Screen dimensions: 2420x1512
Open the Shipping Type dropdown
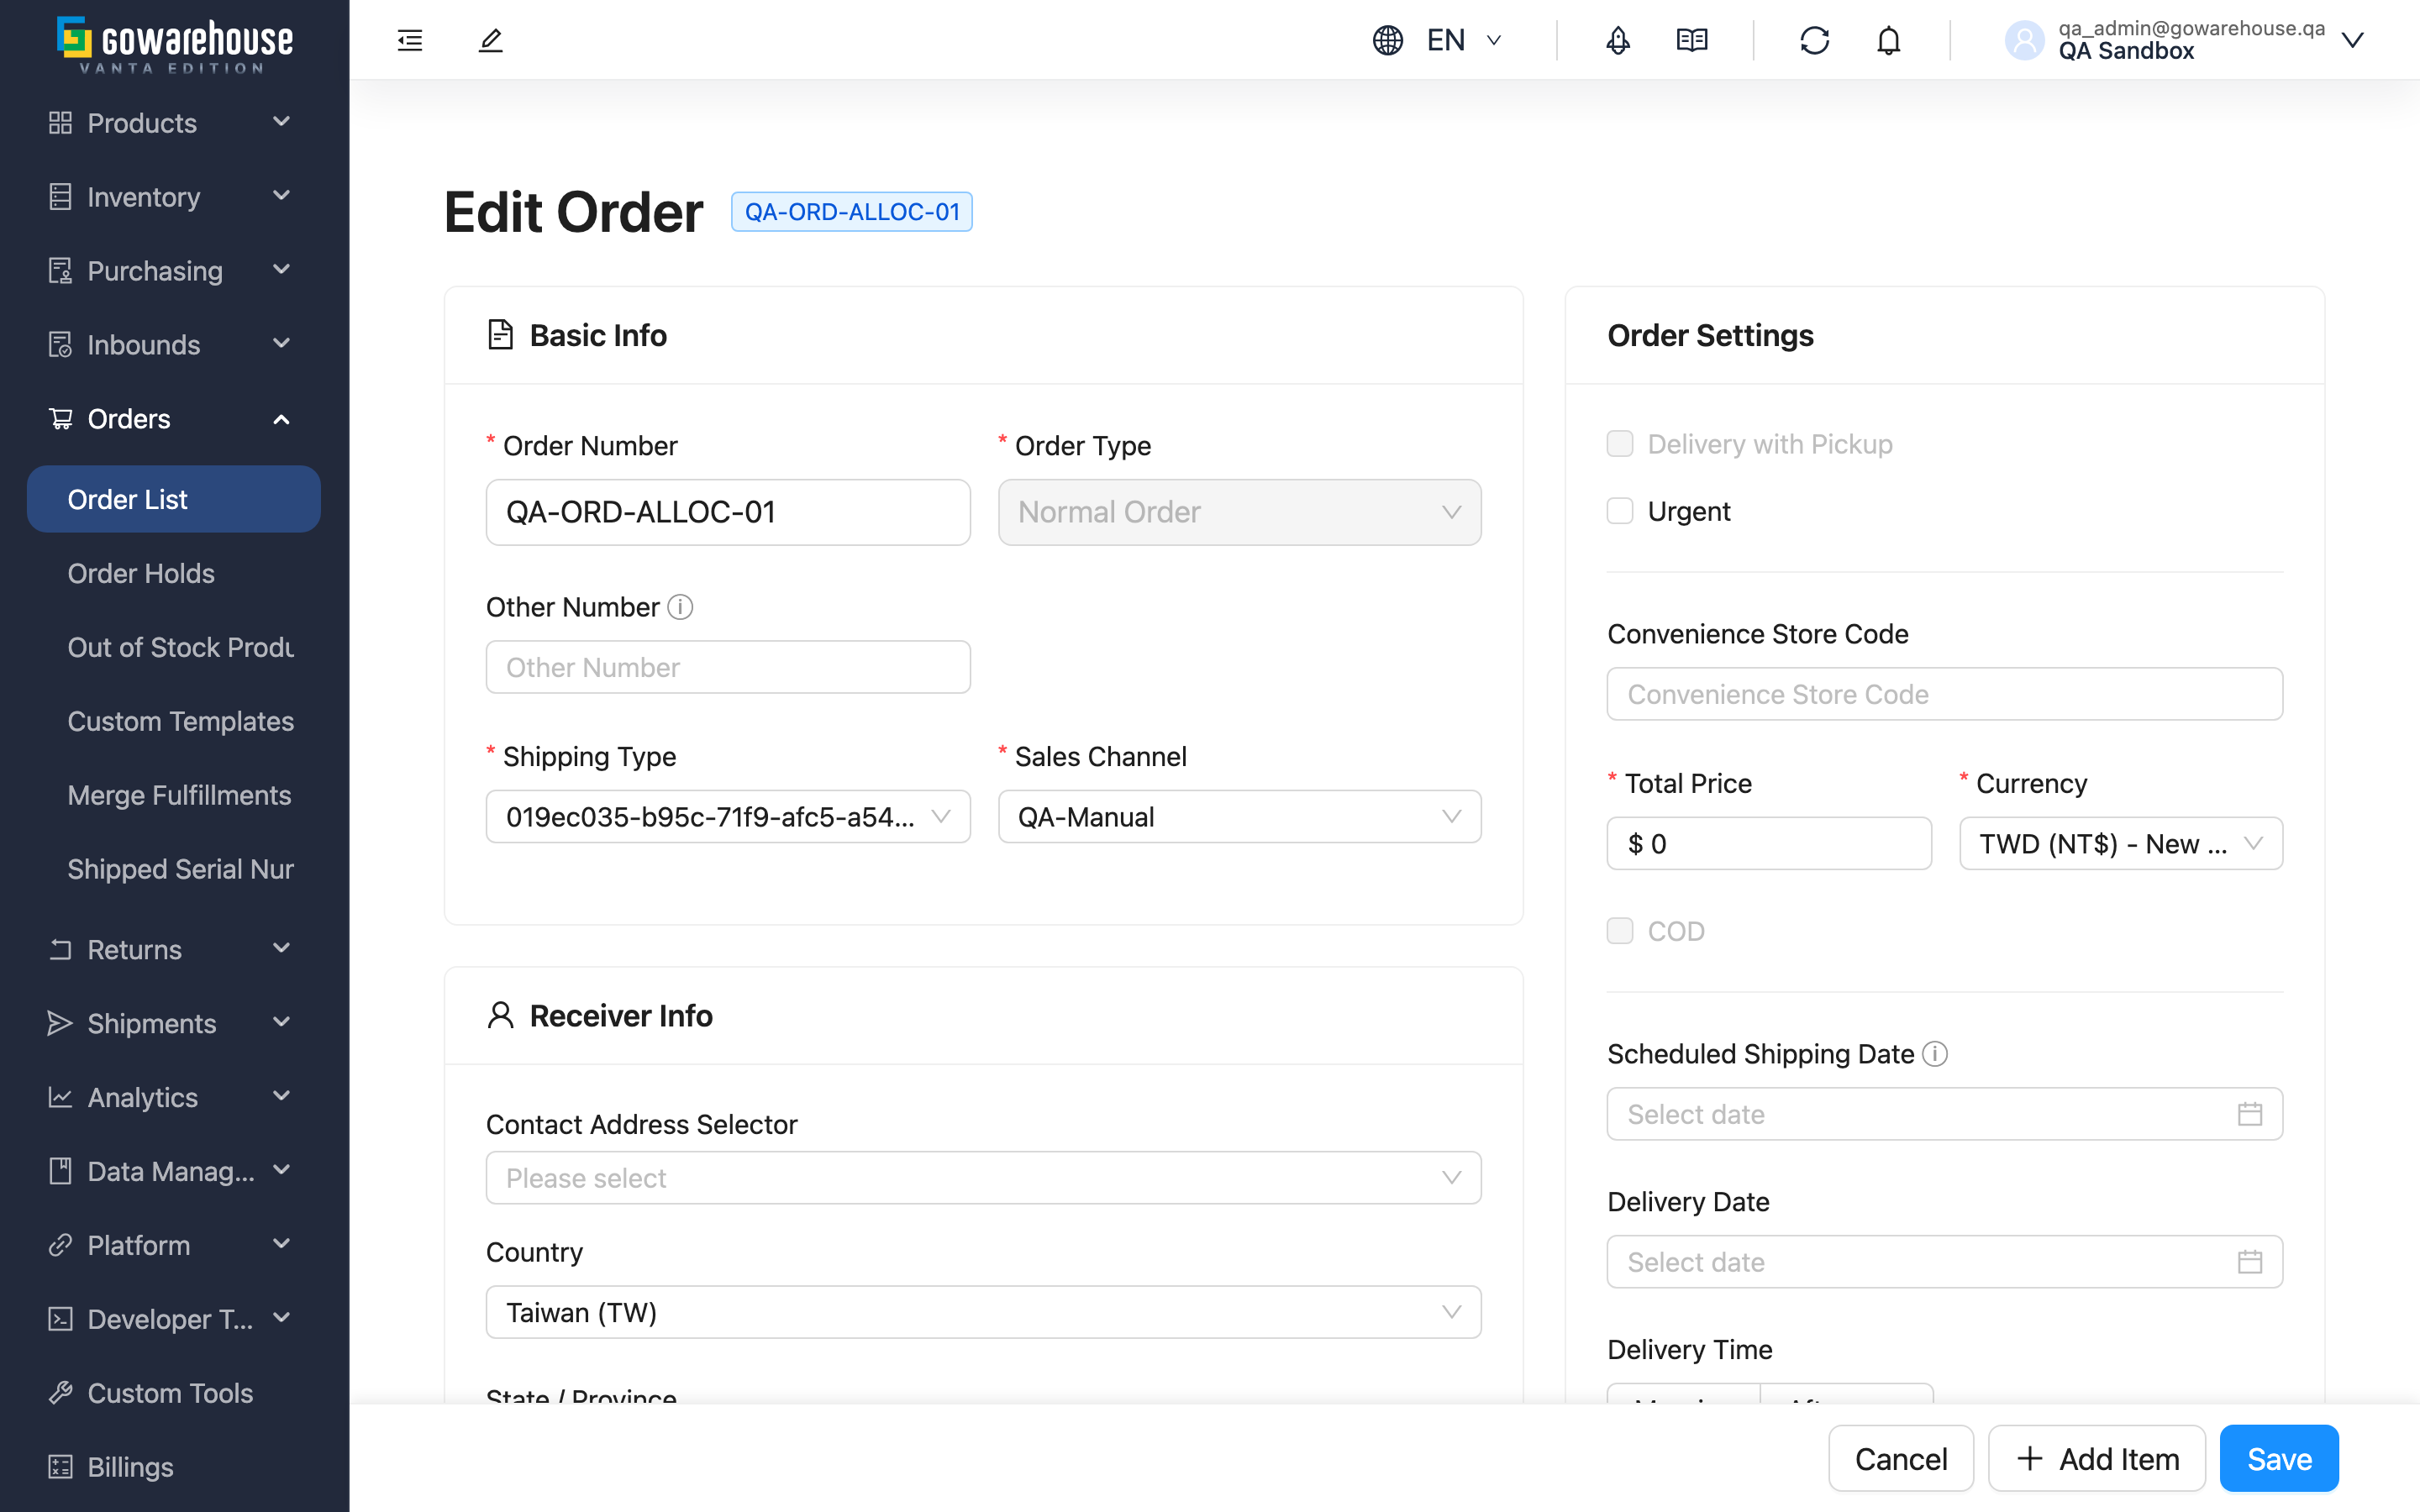point(728,817)
